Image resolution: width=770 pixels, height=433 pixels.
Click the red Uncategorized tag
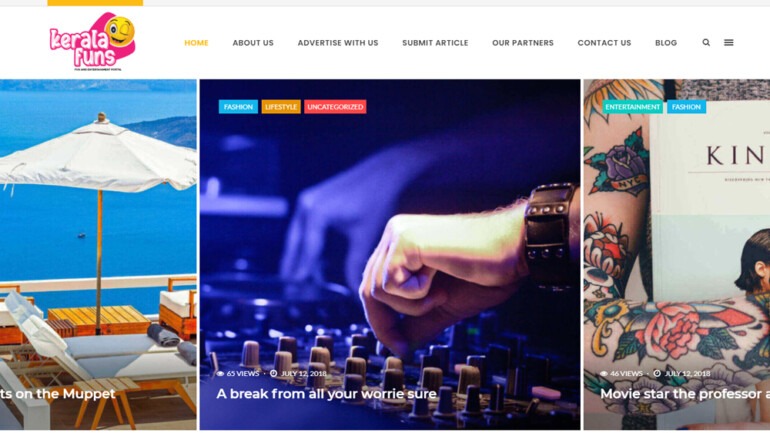click(x=335, y=107)
